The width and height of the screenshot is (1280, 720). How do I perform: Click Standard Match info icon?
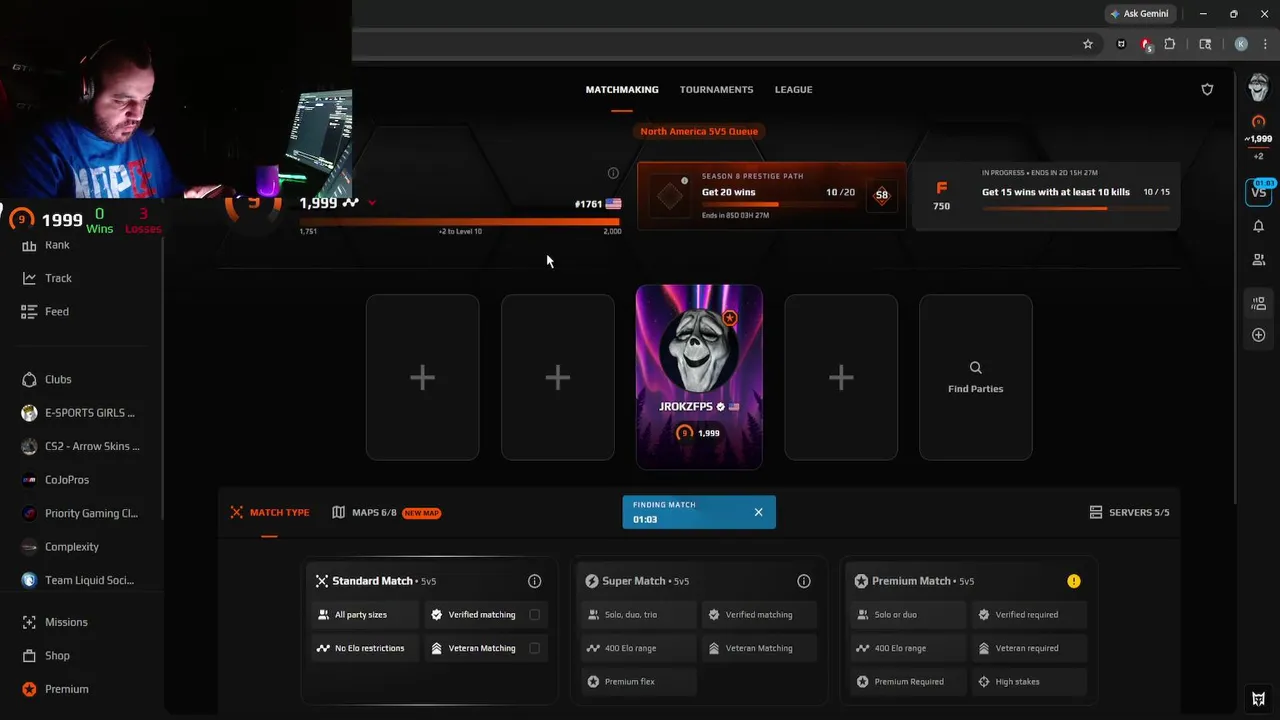[534, 581]
